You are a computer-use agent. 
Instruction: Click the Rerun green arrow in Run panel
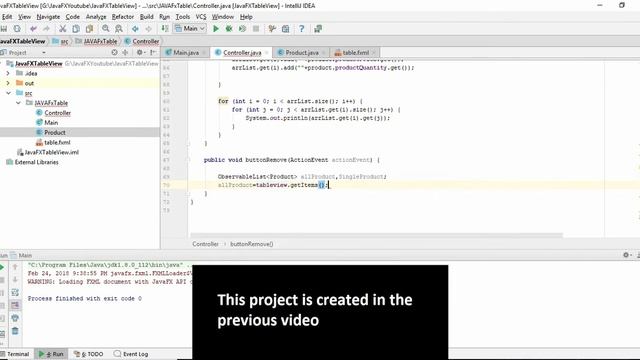pos(2,267)
